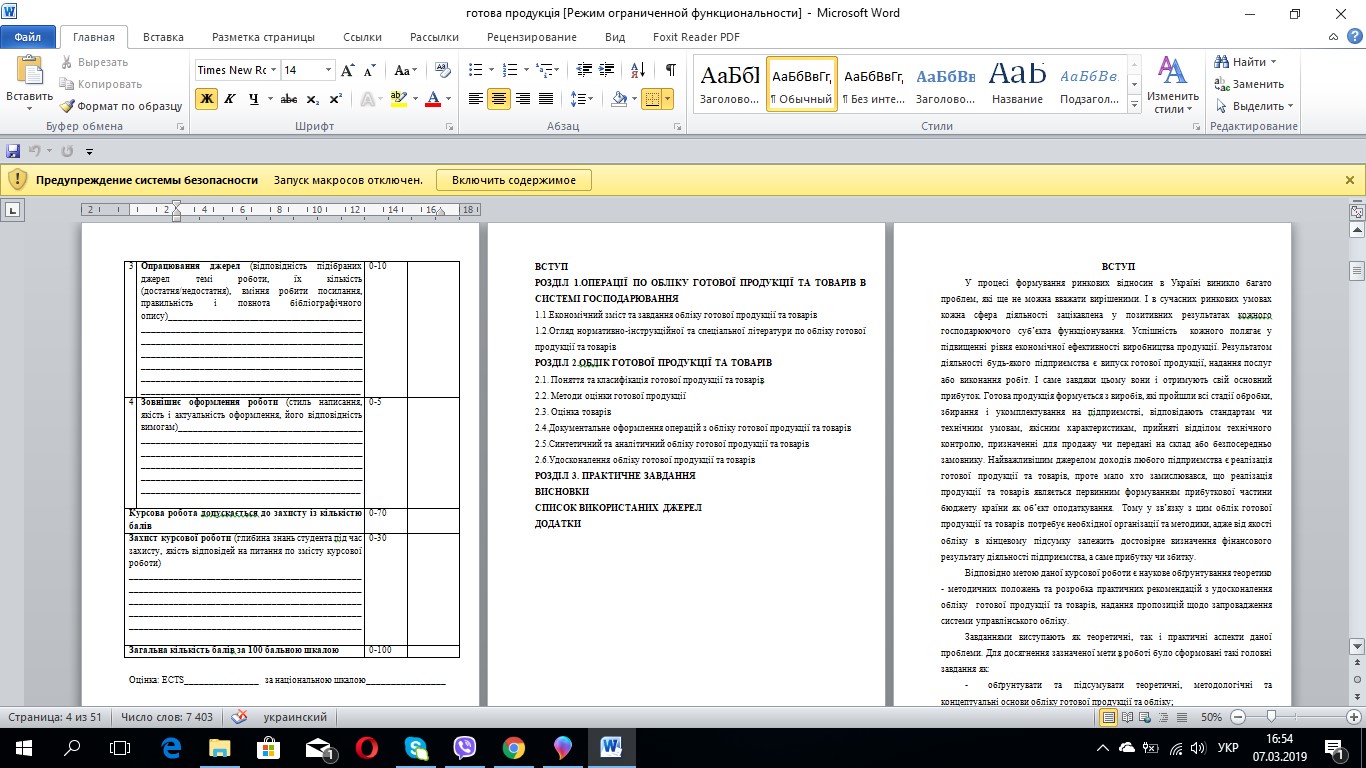Viewport: 1366px width, 768px height.
Task: Switch to the Вставка tab
Action: (x=163, y=37)
